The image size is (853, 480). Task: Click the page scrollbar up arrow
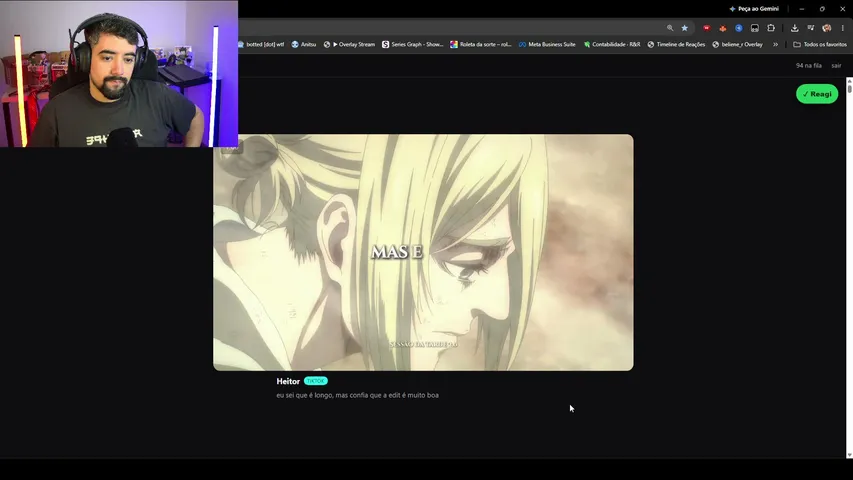(849, 81)
